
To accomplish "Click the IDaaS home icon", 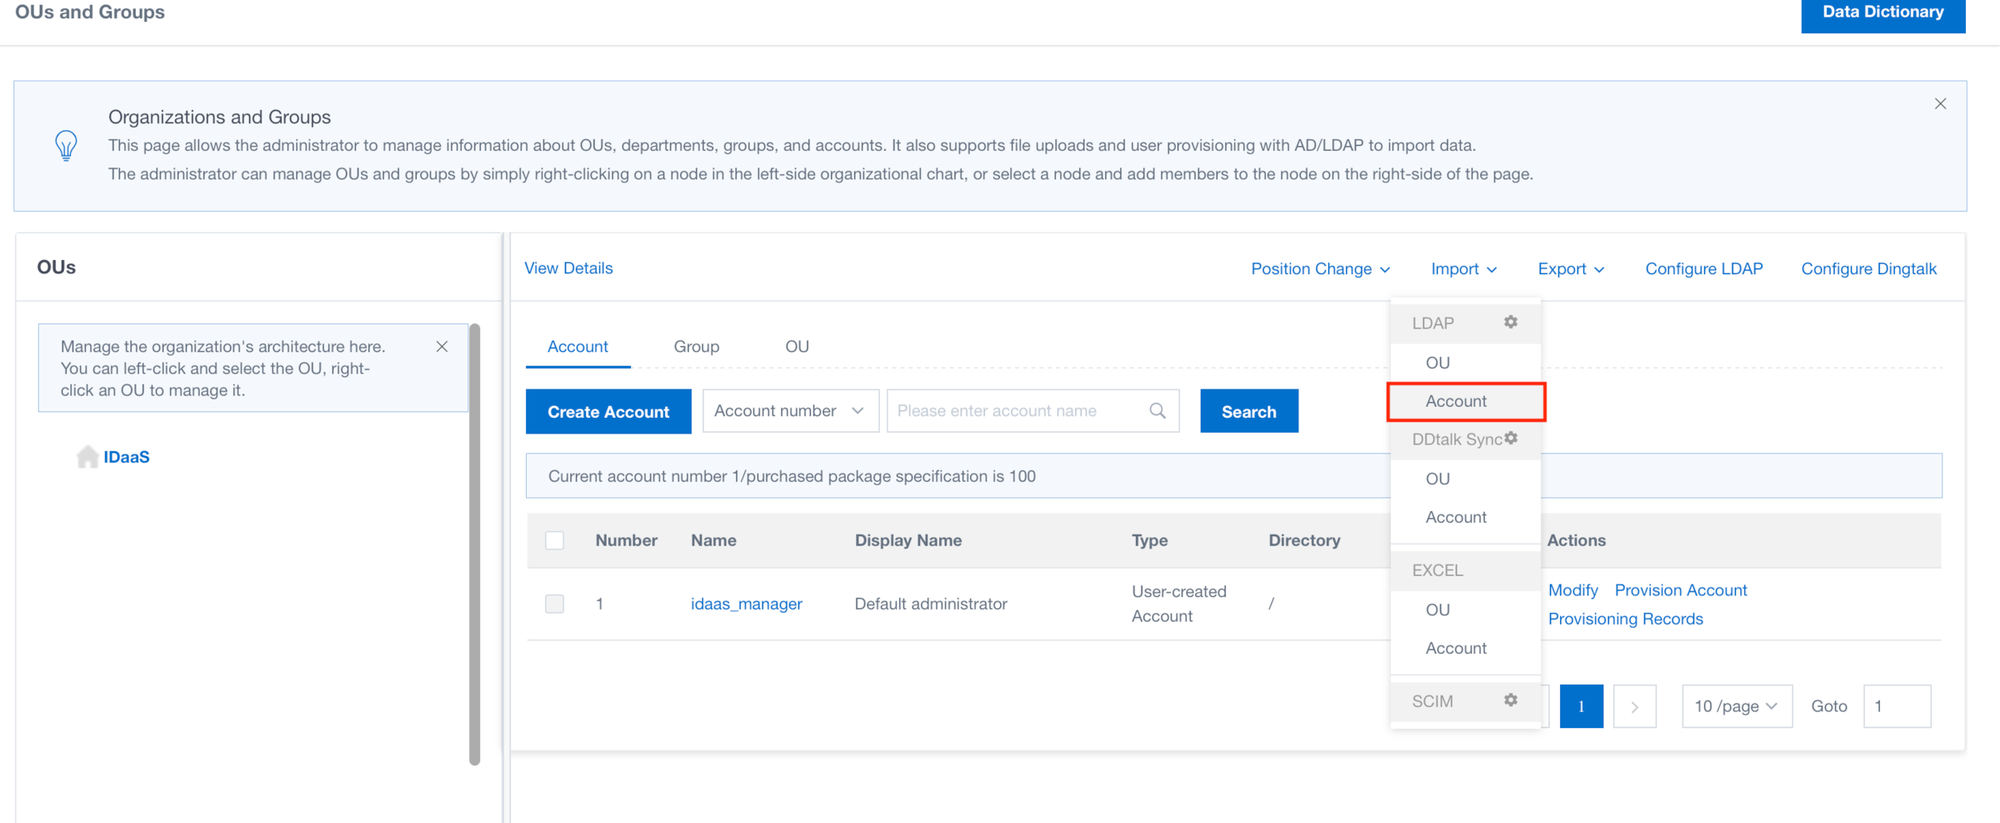I will point(88,457).
